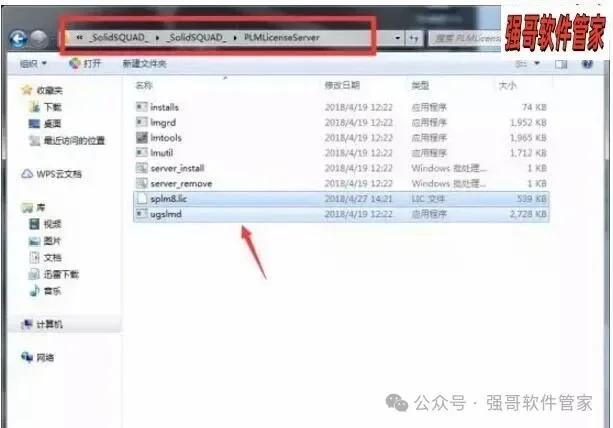Select the lmutil application file
613x428 pixels.
[341, 153]
